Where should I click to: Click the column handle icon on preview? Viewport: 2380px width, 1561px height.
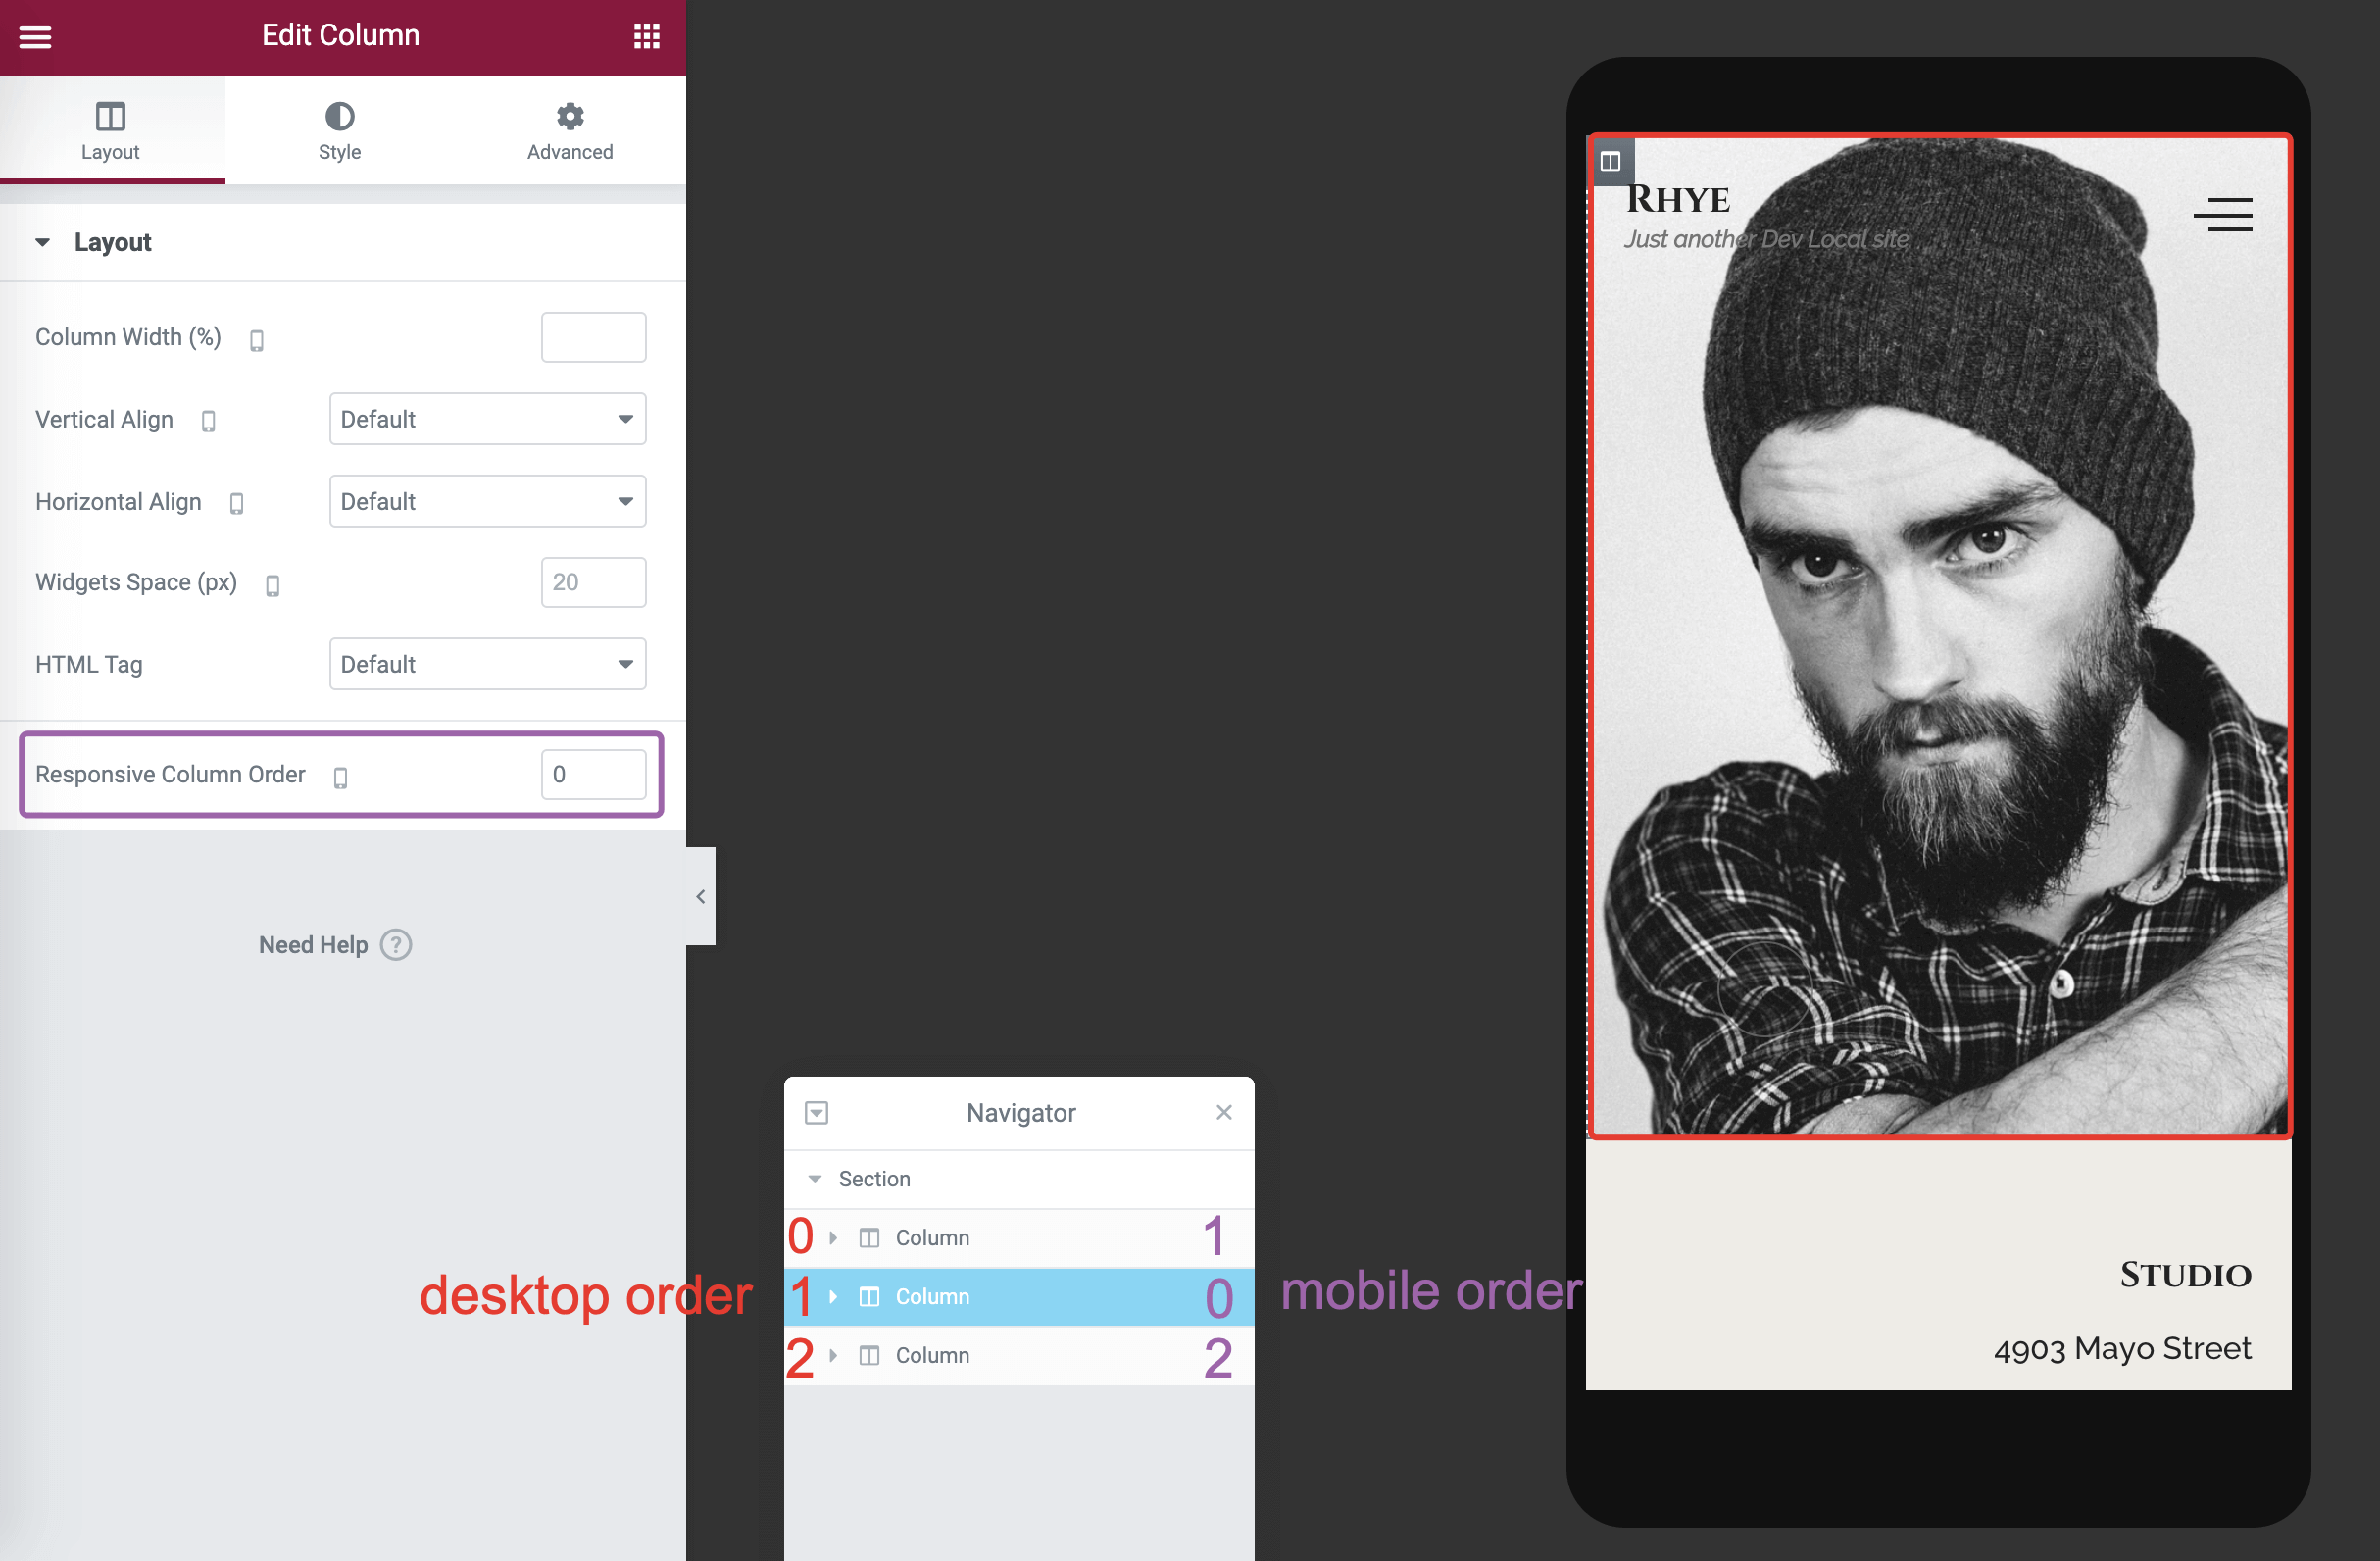pos(1610,161)
